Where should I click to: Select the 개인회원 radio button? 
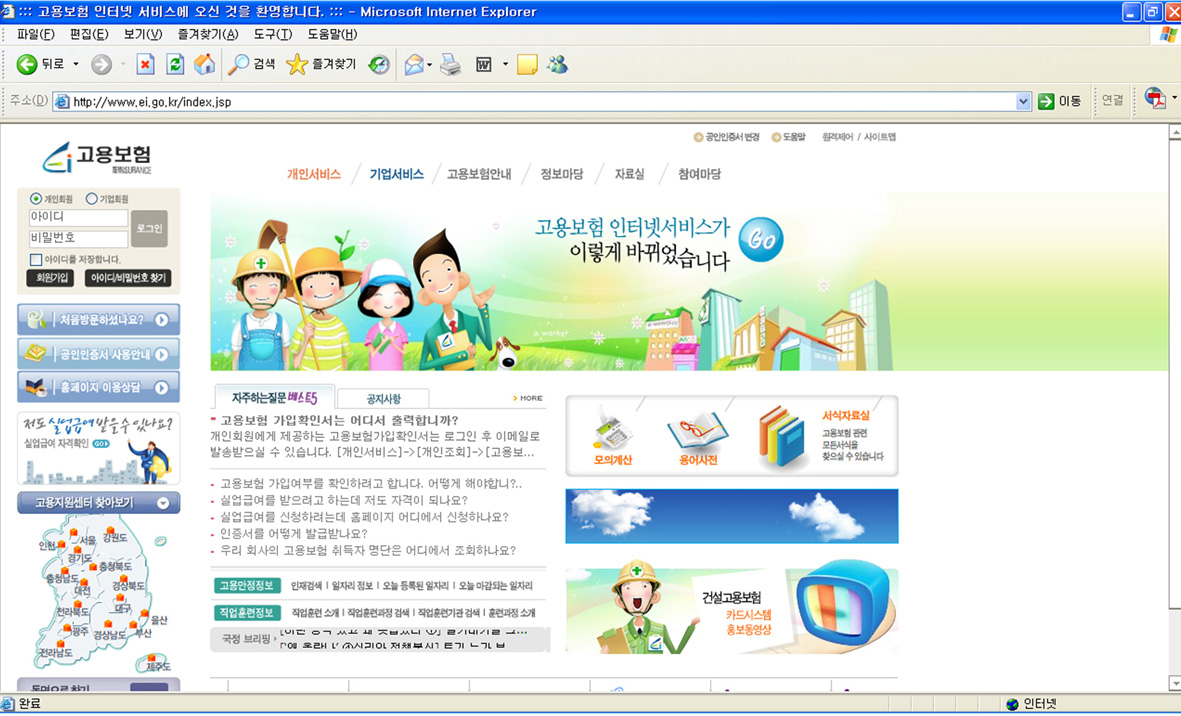[37, 199]
